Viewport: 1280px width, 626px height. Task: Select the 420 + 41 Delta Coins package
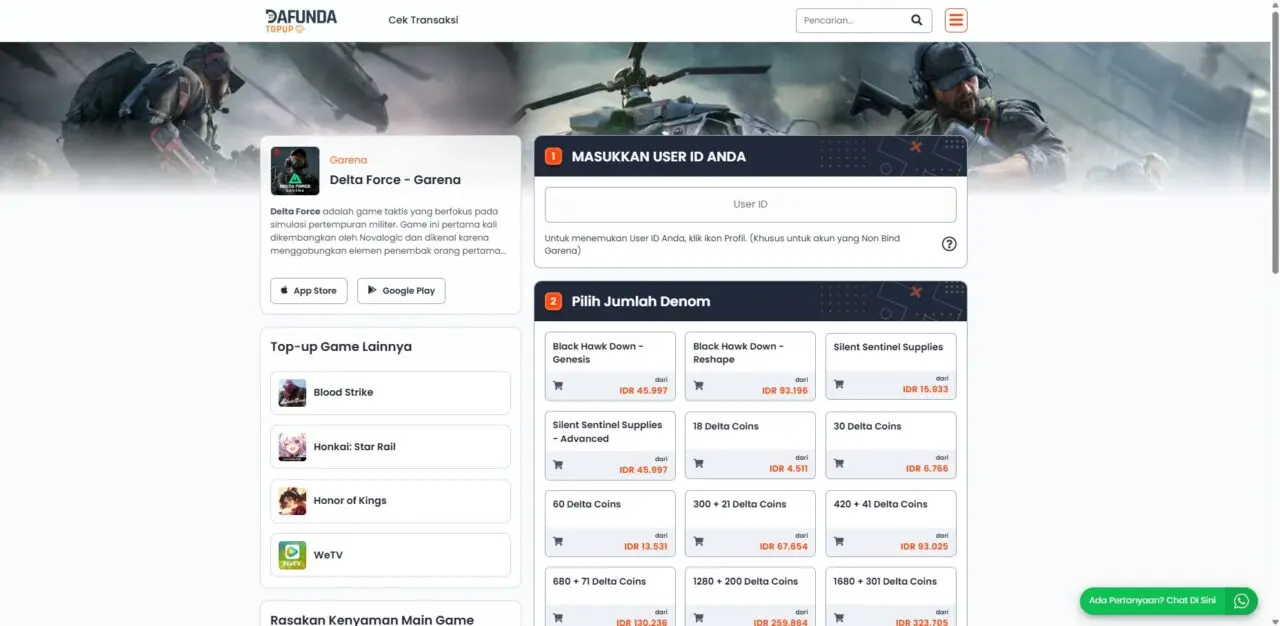891,523
